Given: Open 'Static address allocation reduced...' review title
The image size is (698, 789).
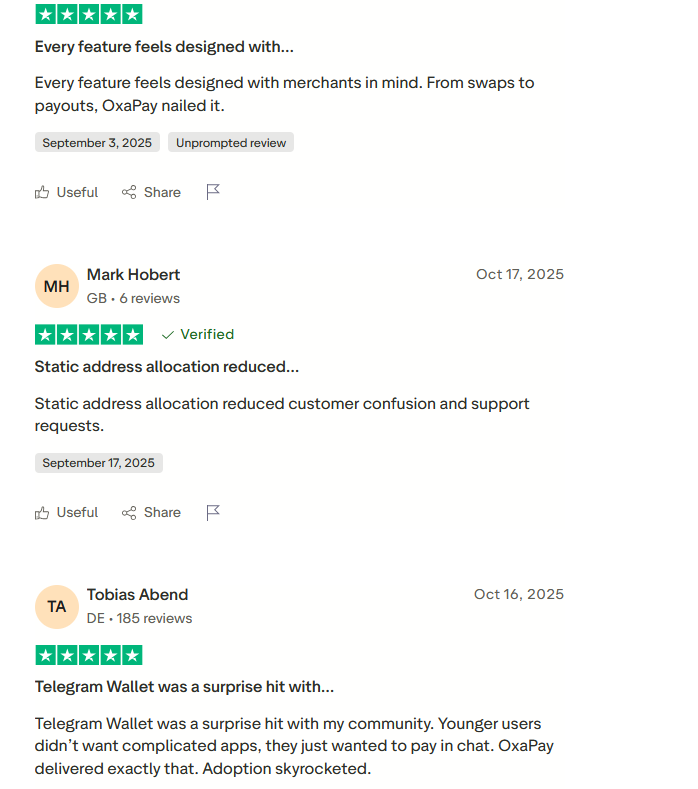Looking at the screenshot, I should pyautogui.click(x=166, y=367).
